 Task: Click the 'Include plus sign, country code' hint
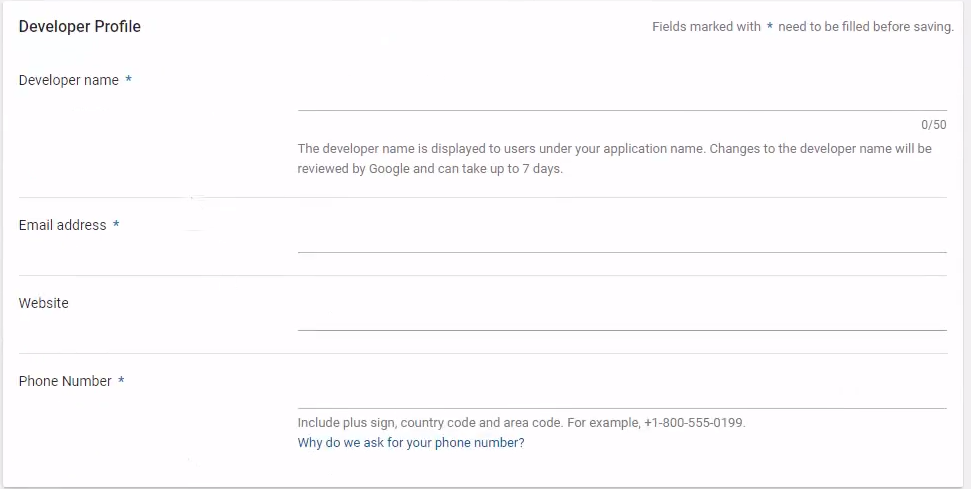[430, 423]
